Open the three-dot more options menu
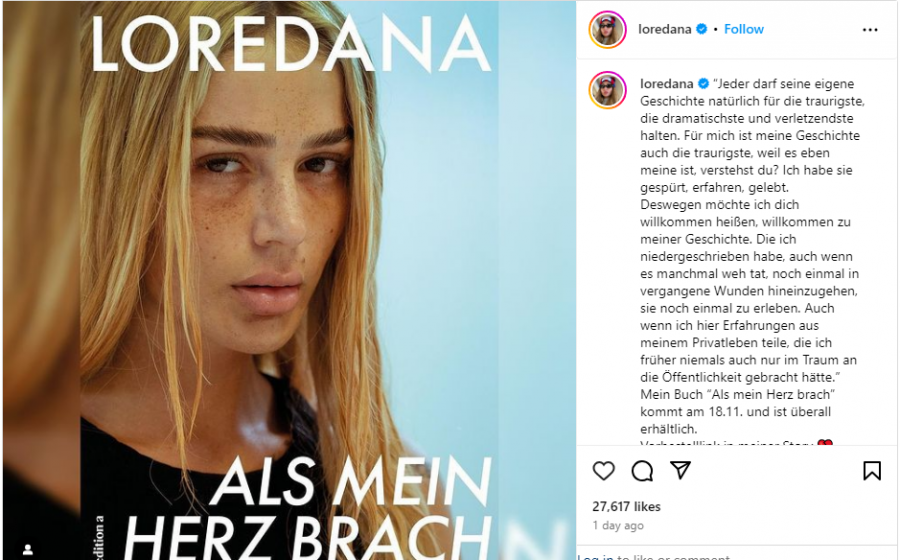Image resolution: width=900 pixels, height=560 pixels. (870, 30)
